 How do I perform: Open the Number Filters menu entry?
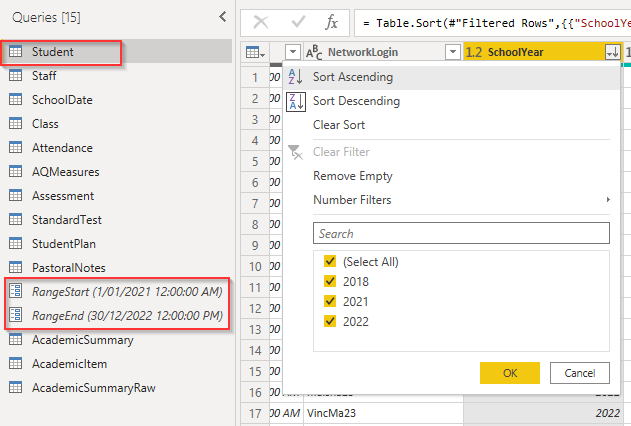tap(452, 200)
